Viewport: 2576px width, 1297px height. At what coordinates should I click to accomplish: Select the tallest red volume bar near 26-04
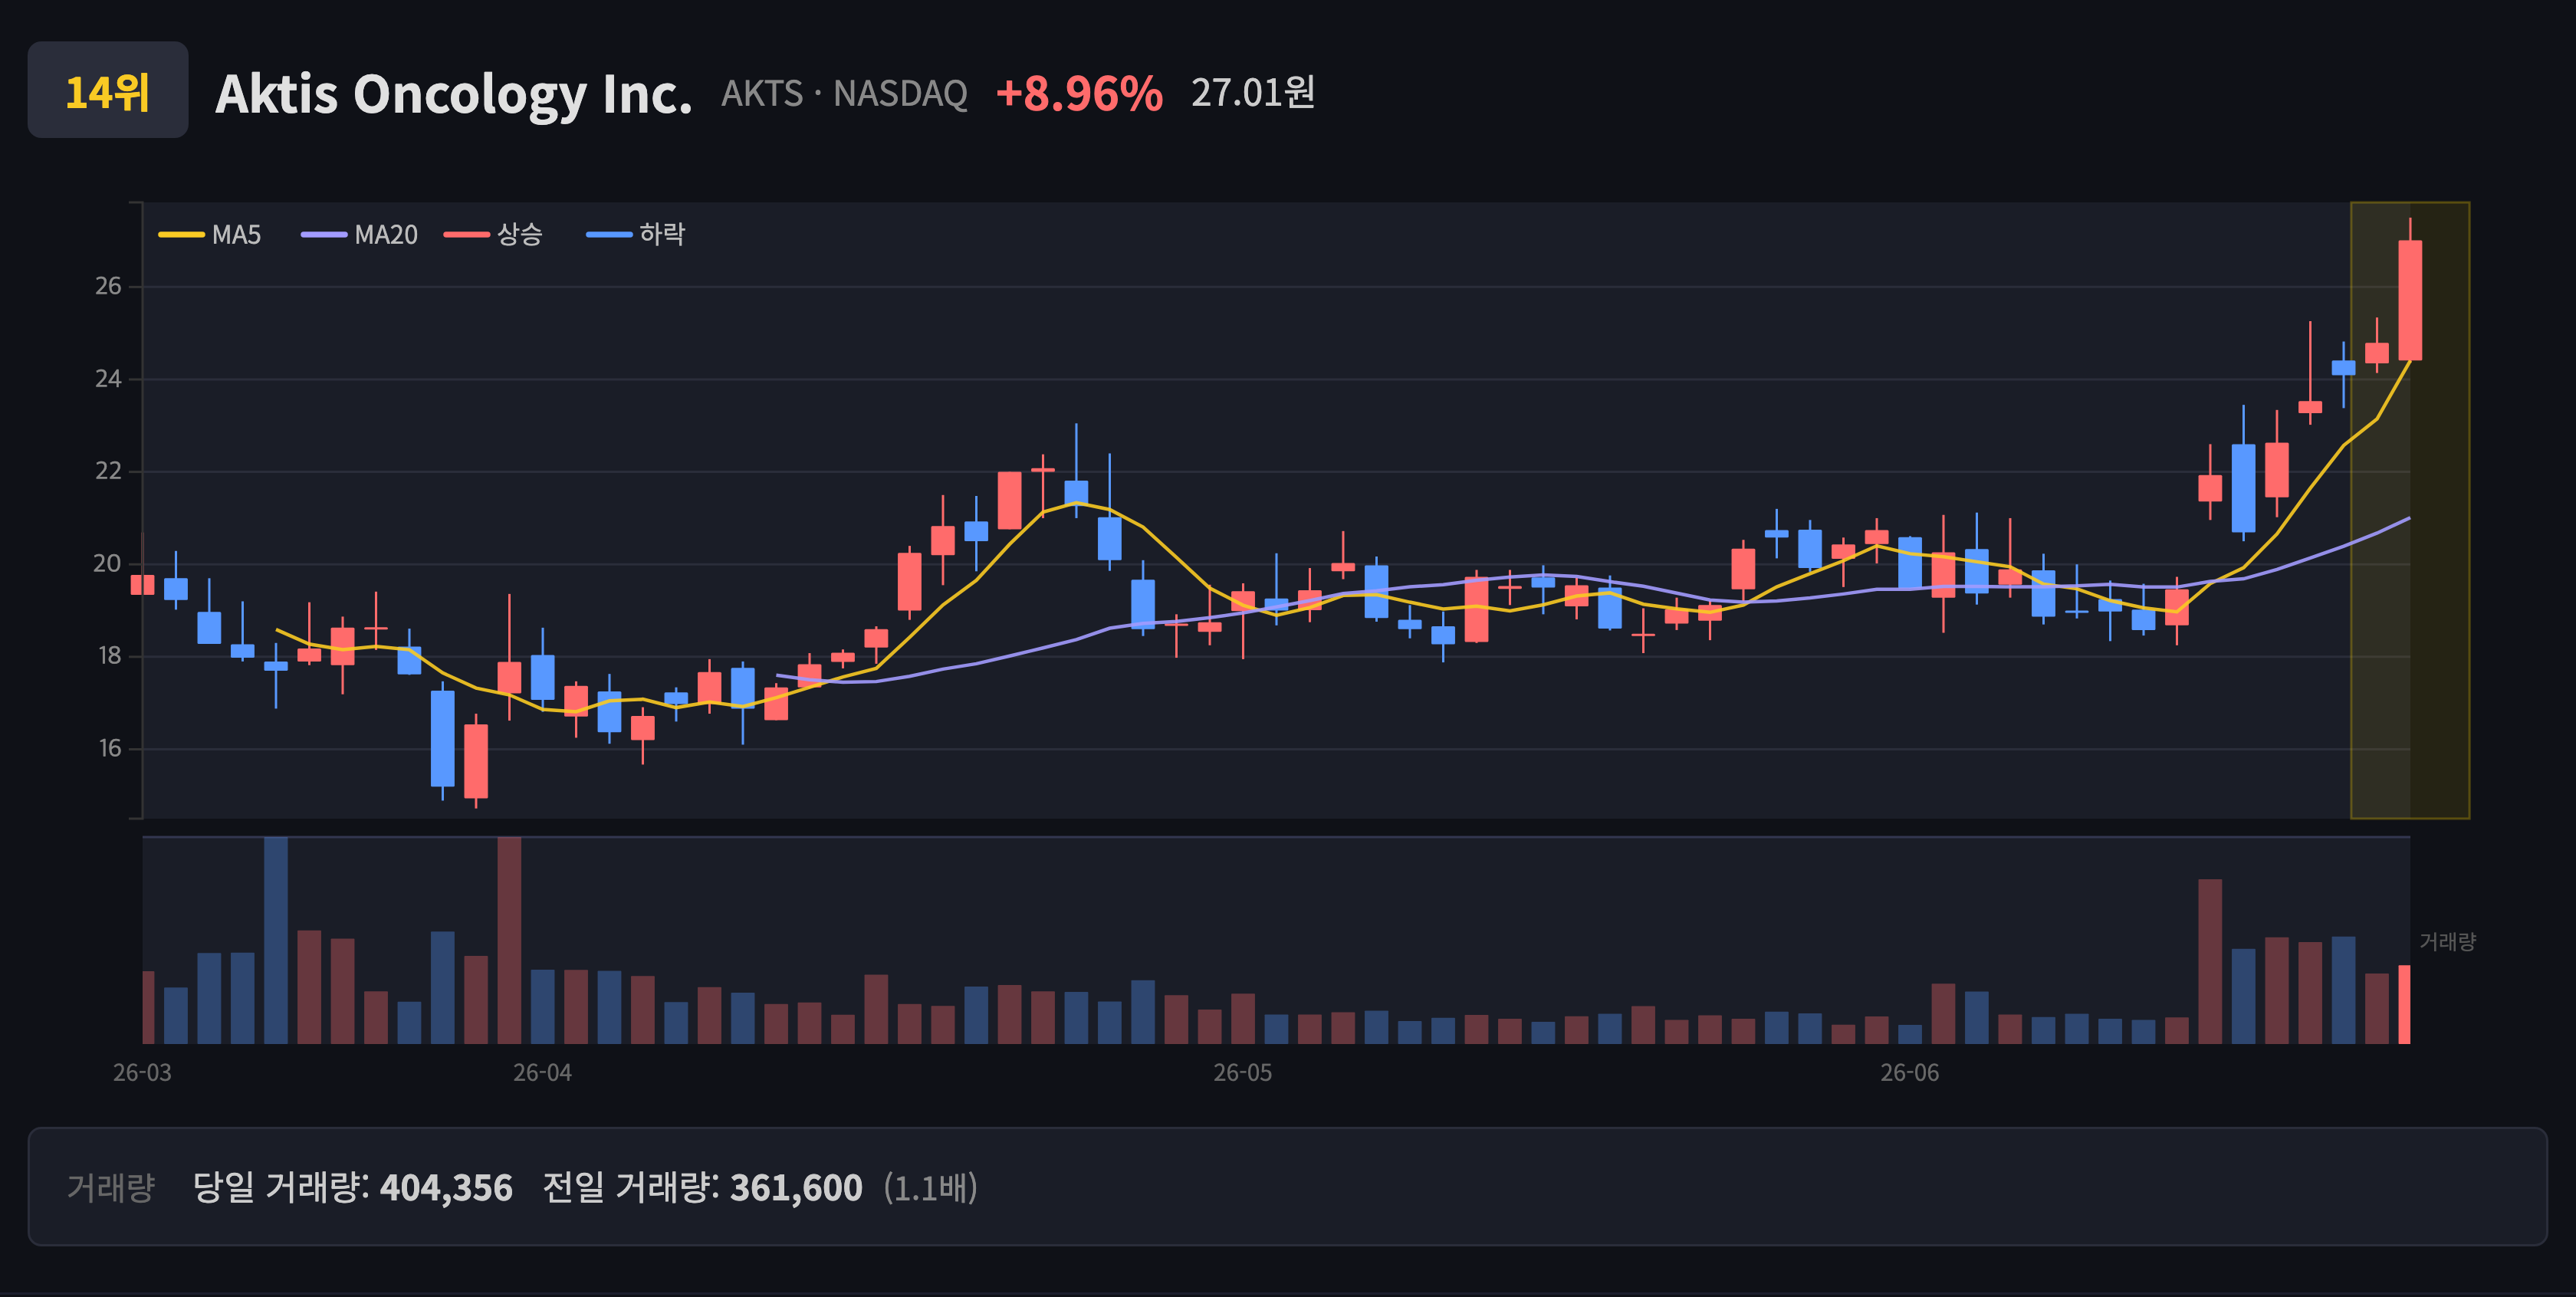click(x=509, y=940)
